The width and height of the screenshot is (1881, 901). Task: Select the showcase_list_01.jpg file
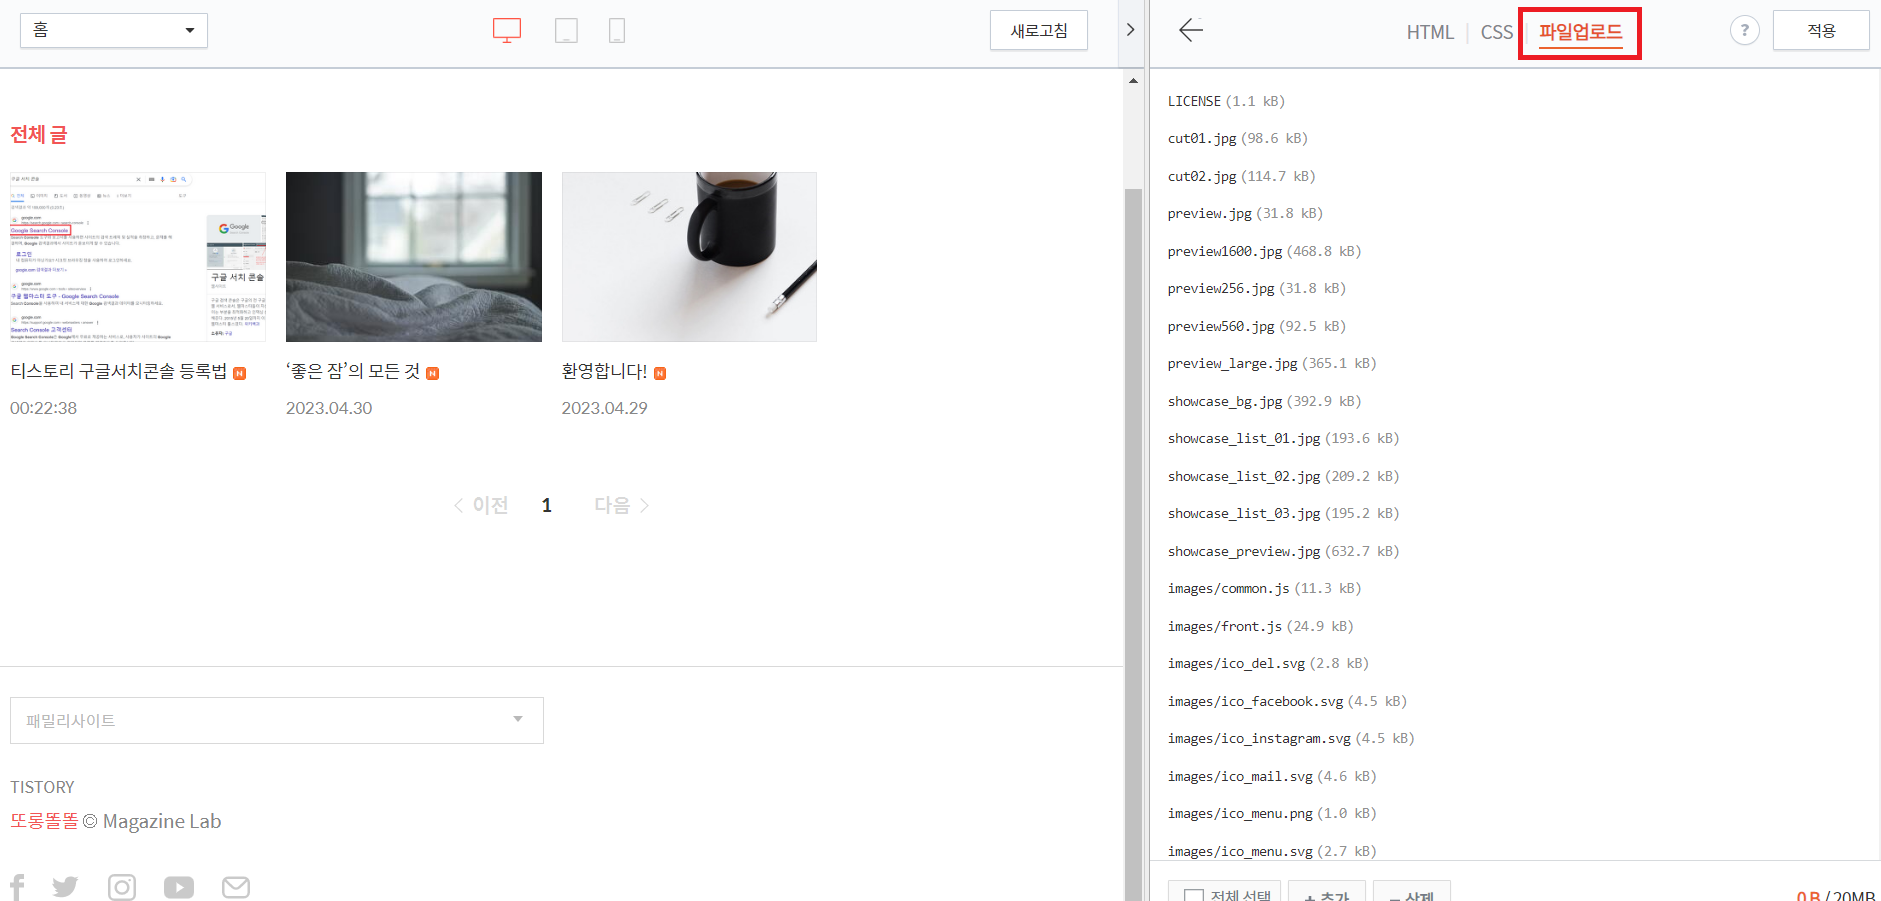click(x=1283, y=438)
